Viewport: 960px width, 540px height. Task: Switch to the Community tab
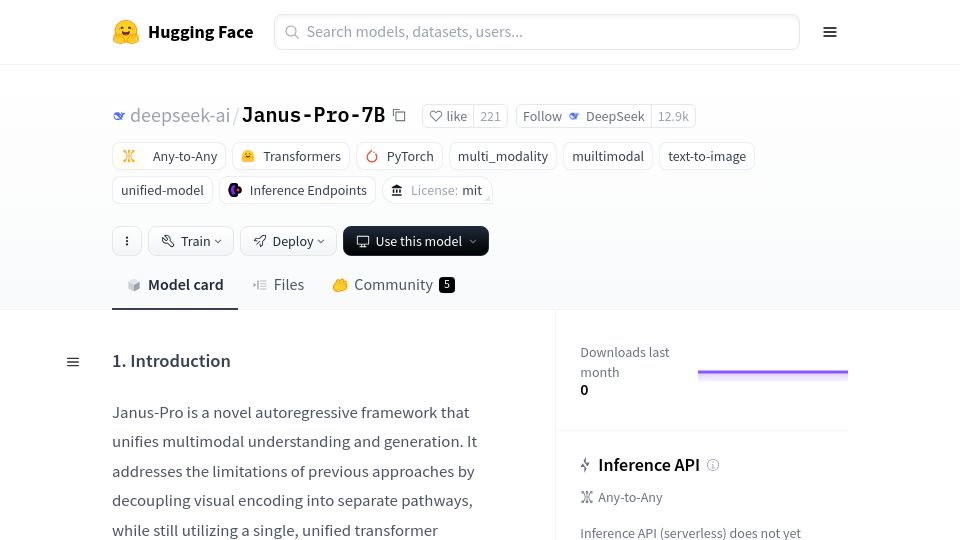(394, 285)
